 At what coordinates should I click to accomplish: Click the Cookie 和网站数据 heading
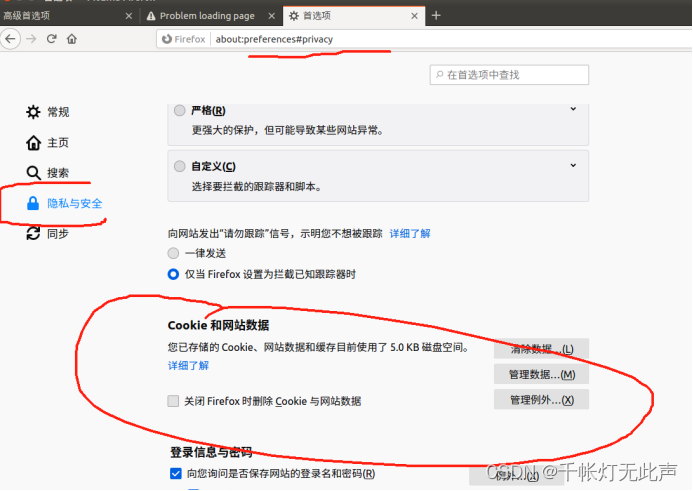[x=218, y=325]
